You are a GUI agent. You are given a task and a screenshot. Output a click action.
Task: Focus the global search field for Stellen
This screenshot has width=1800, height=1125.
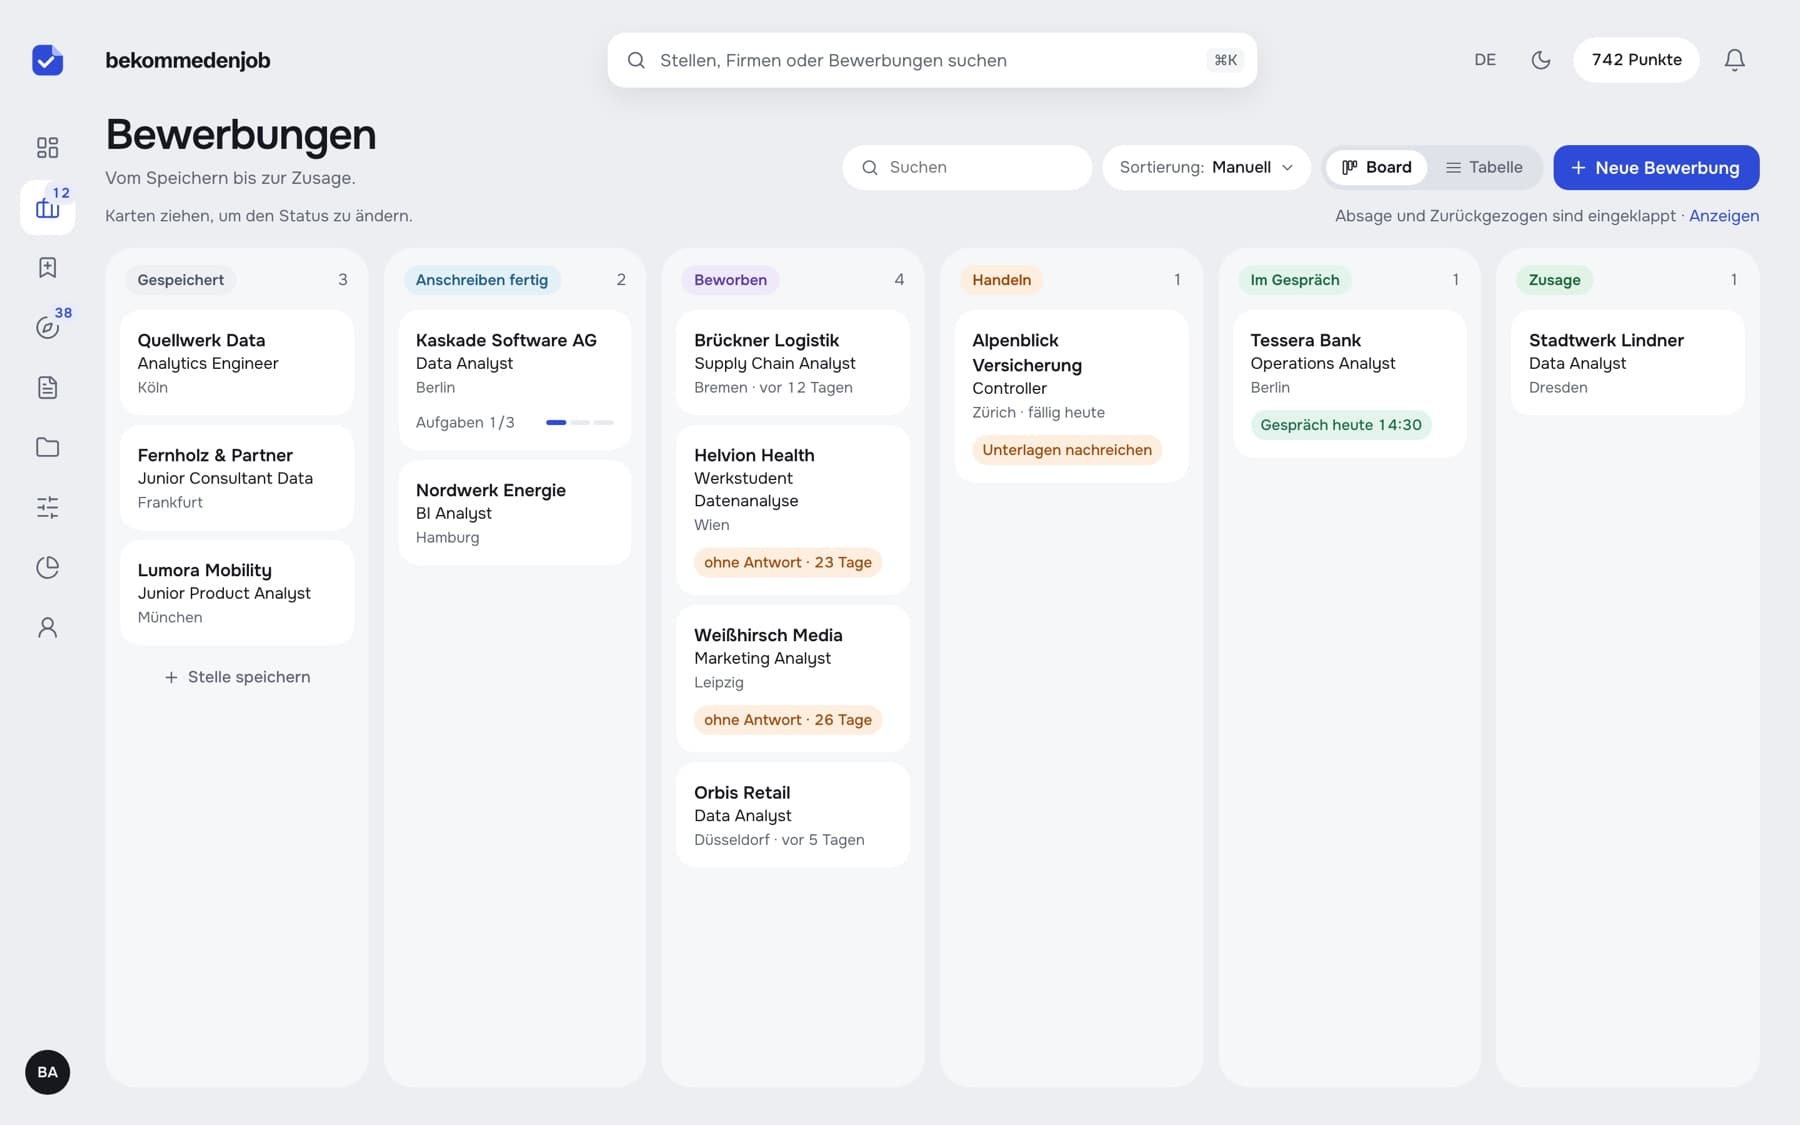[x=932, y=60]
